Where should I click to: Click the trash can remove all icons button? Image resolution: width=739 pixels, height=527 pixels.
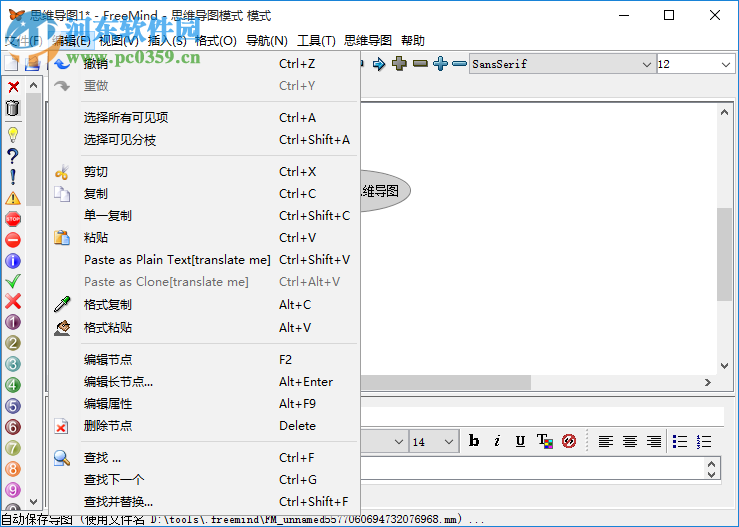pyautogui.click(x=13, y=108)
